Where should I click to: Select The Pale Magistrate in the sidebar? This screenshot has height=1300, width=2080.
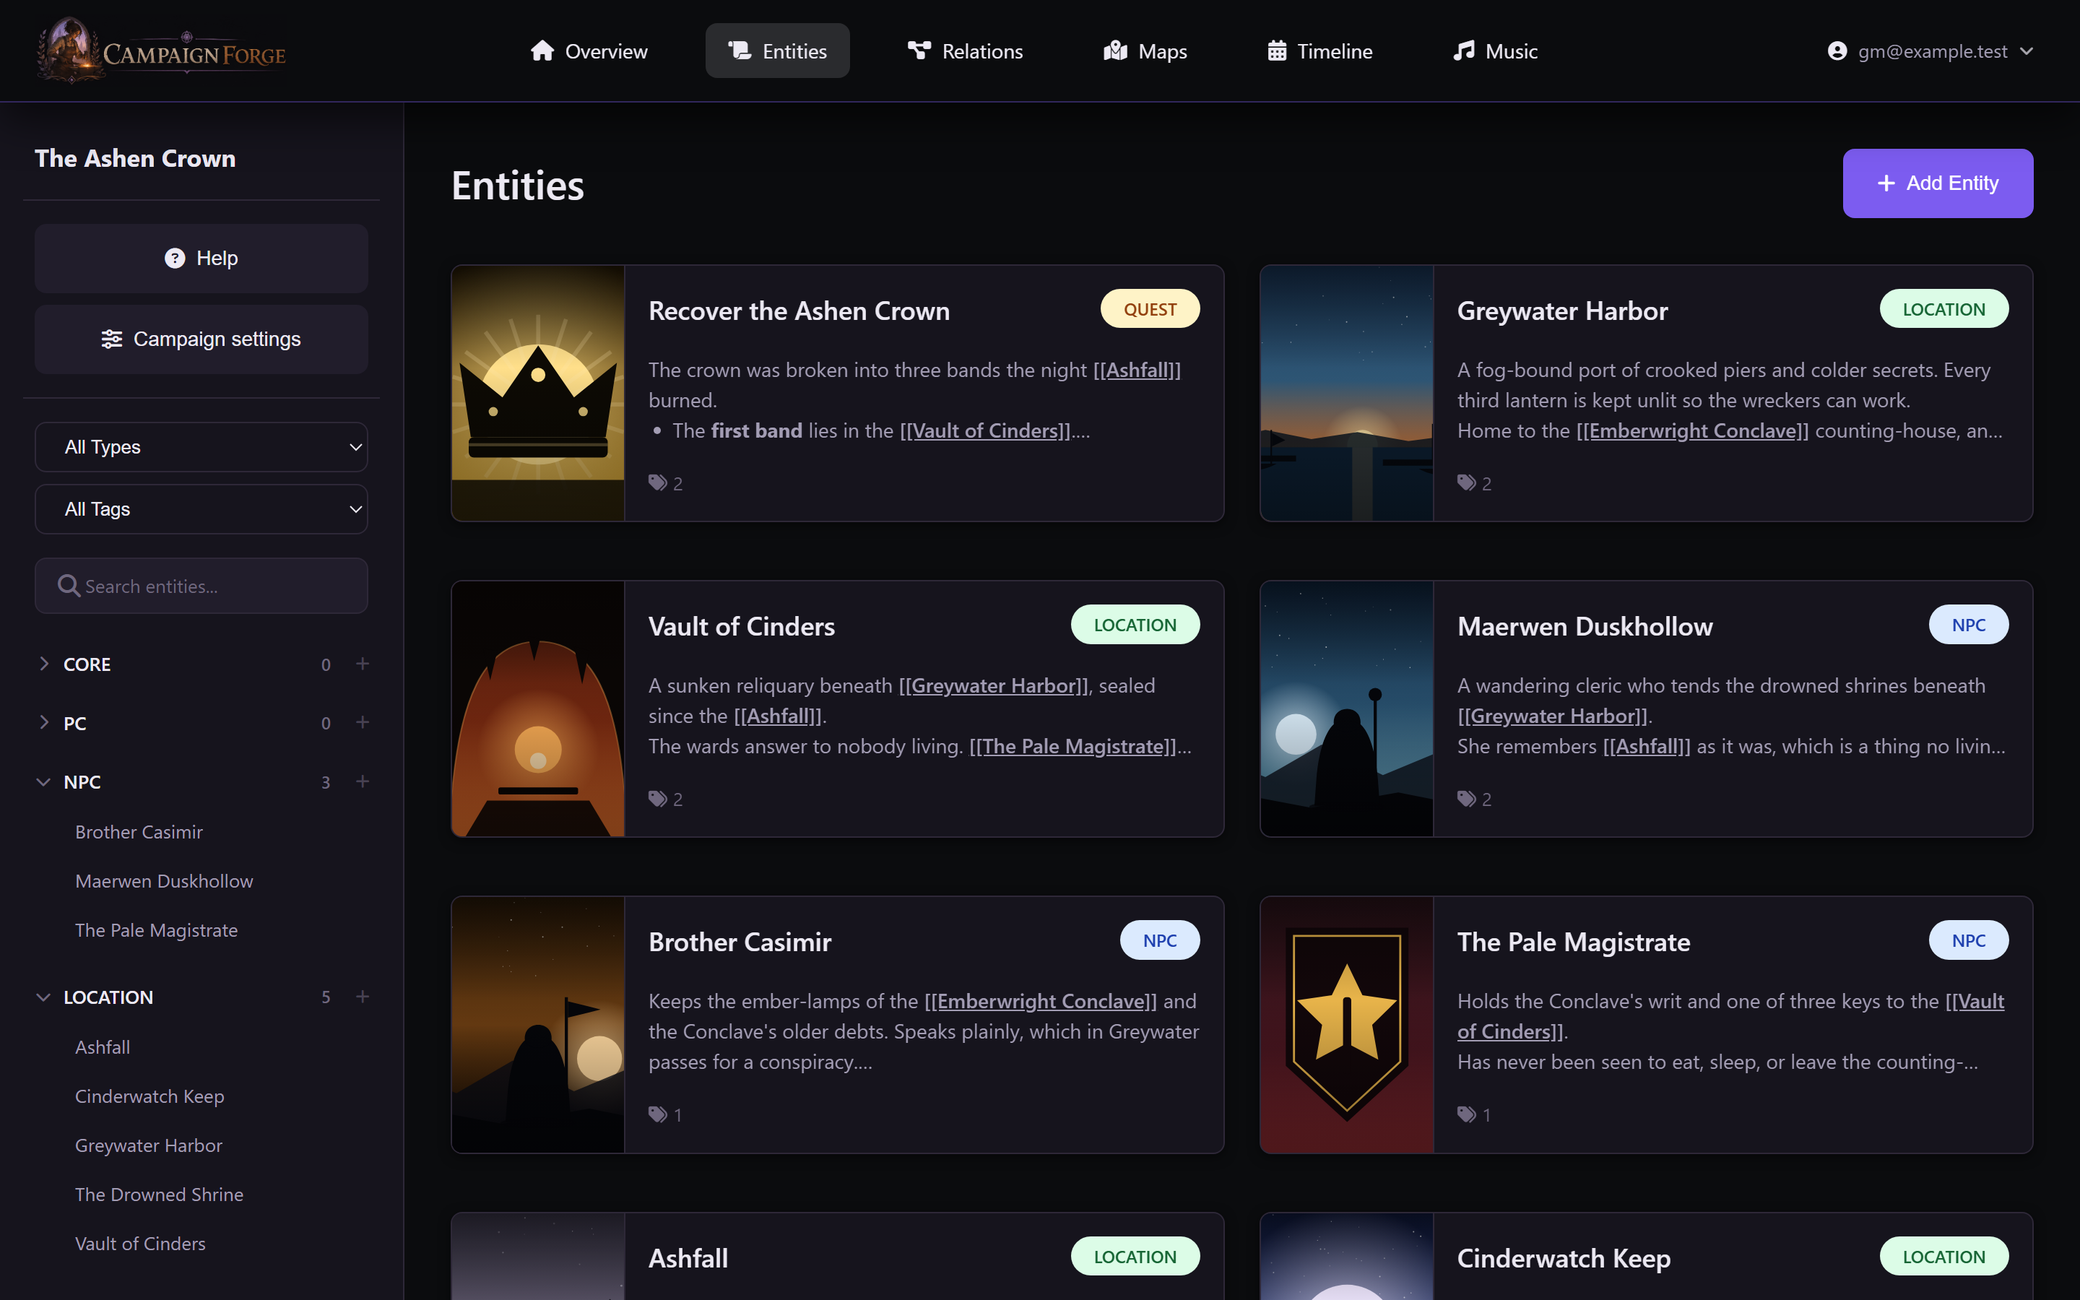156,930
